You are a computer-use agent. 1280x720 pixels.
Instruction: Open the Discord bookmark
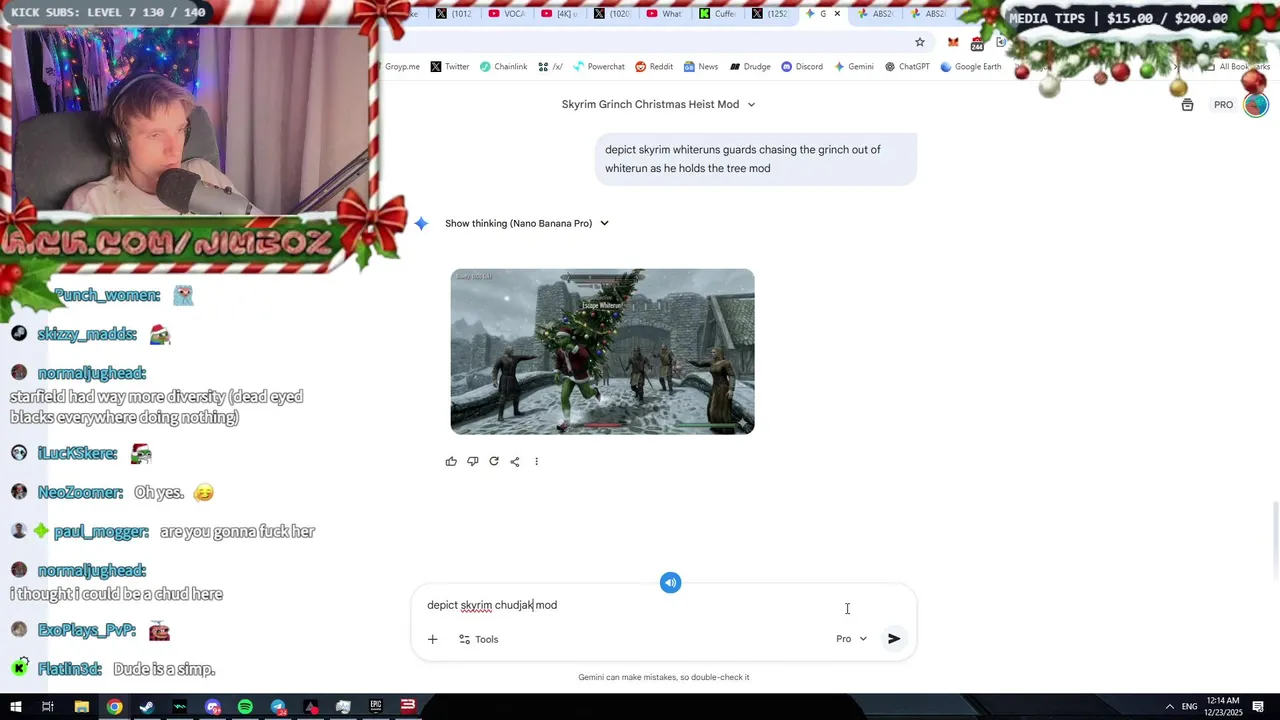(x=802, y=67)
